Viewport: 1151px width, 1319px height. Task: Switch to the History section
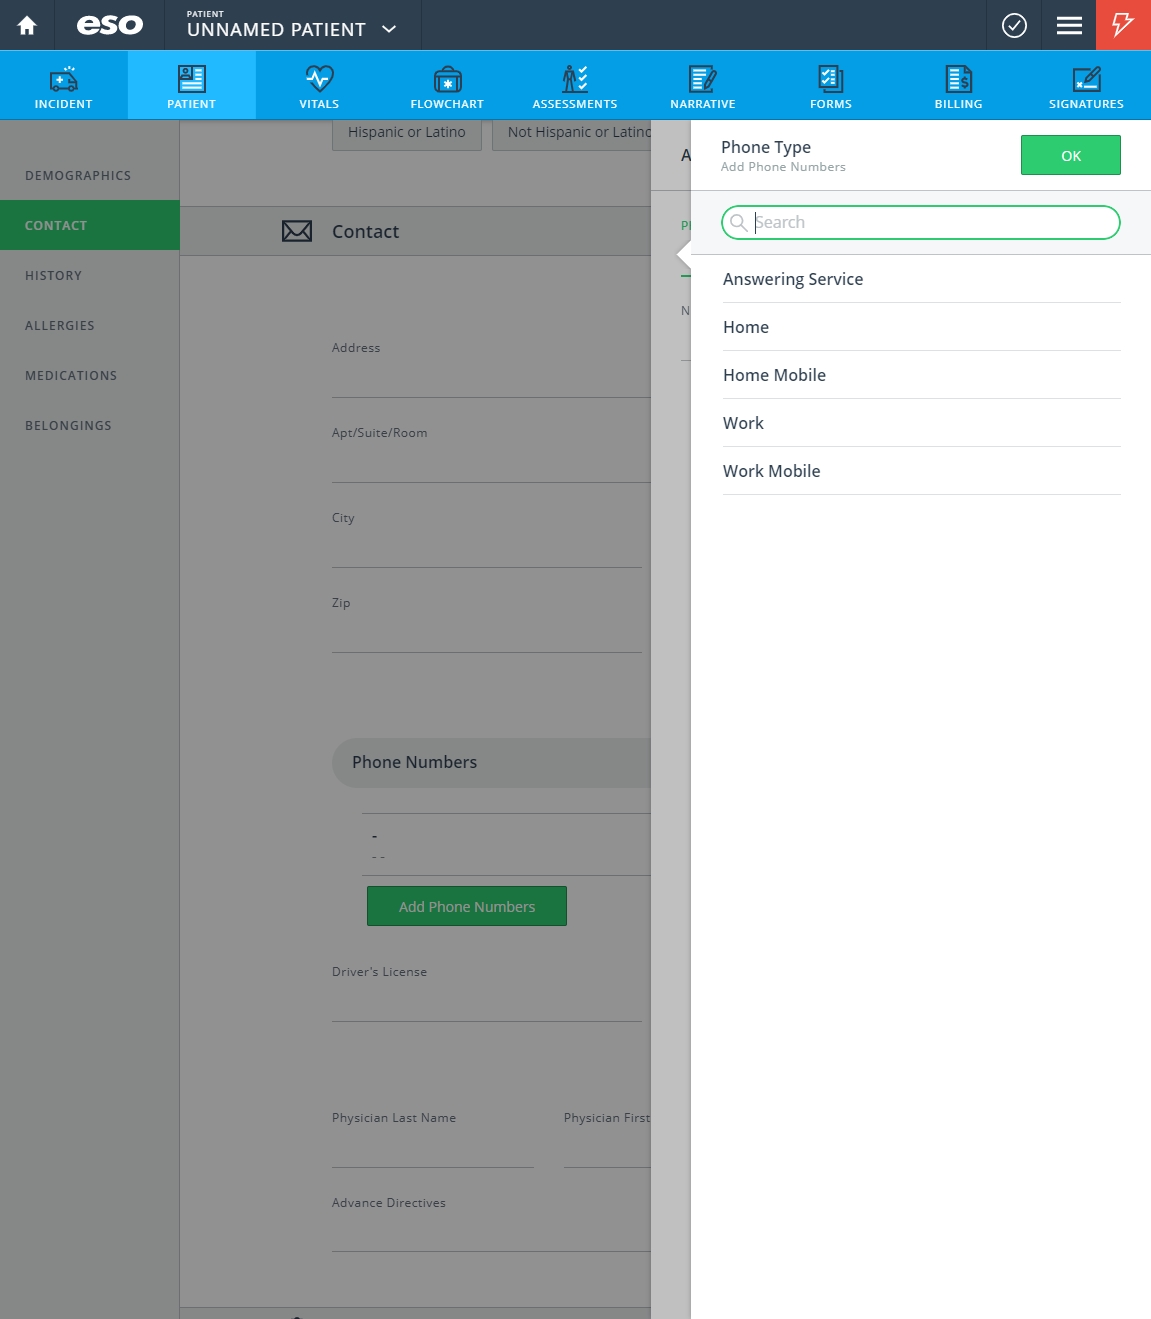tap(53, 275)
